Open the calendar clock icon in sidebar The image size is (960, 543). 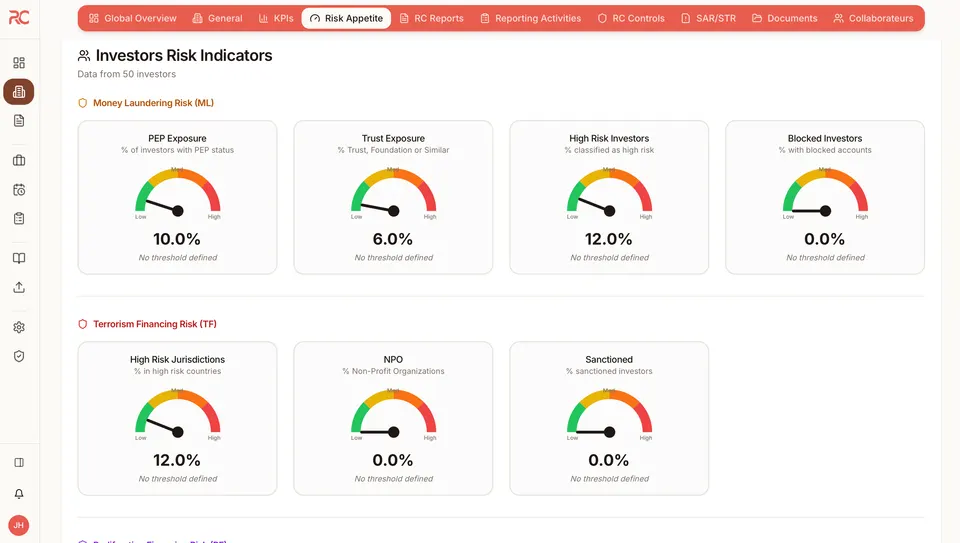pyautogui.click(x=19, y=190)
